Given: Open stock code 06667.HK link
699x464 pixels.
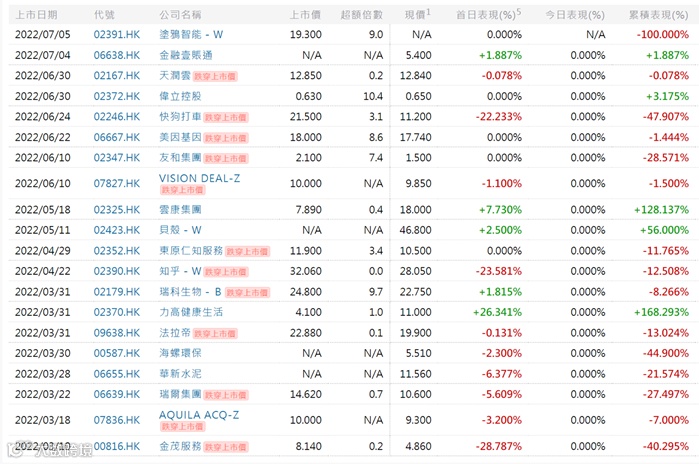Looking at the screenshot, I should pos(116,137).
